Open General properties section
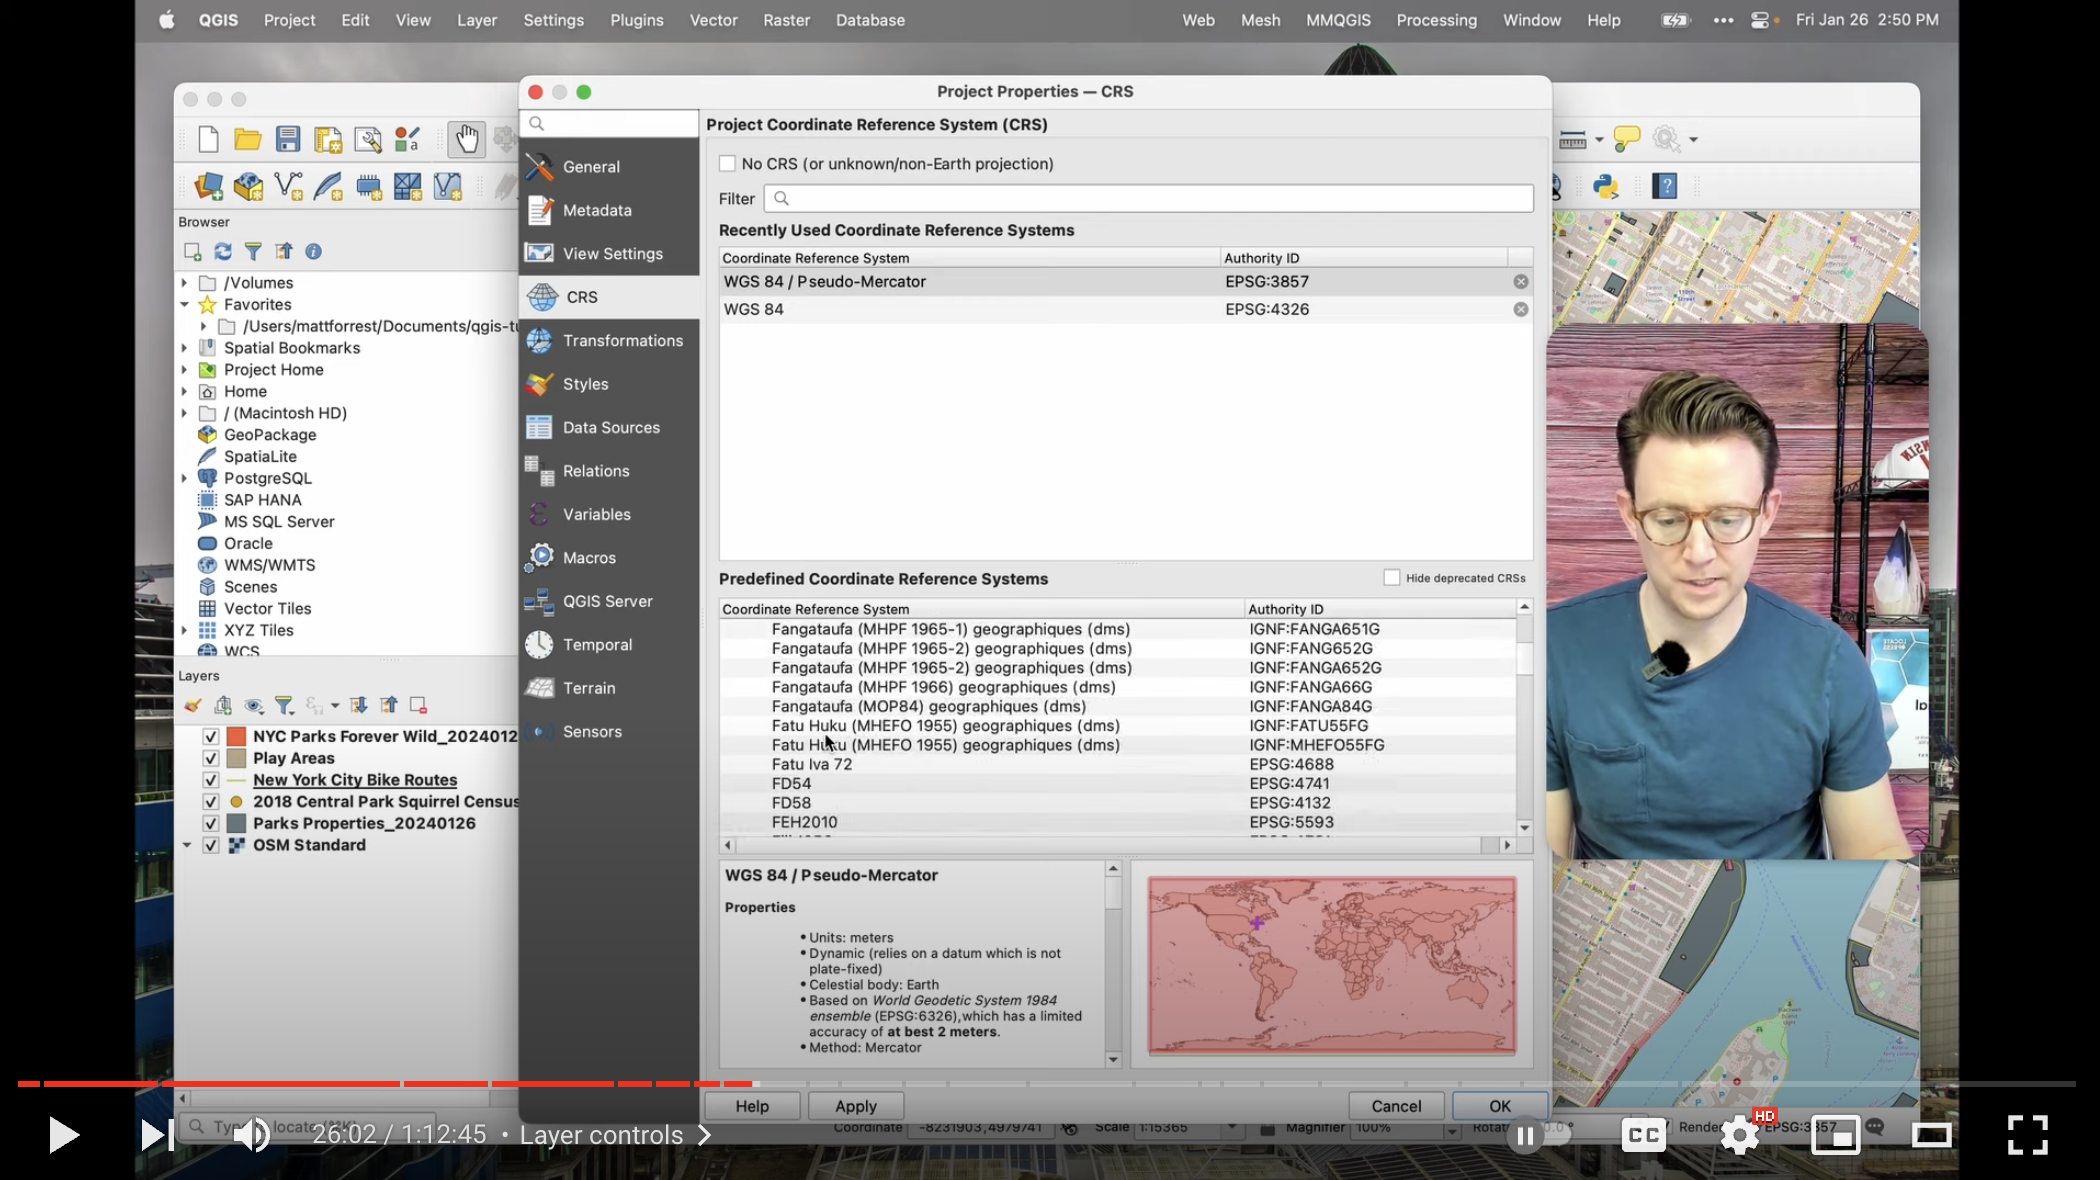 pyautogui.click(x=609, y=167)
